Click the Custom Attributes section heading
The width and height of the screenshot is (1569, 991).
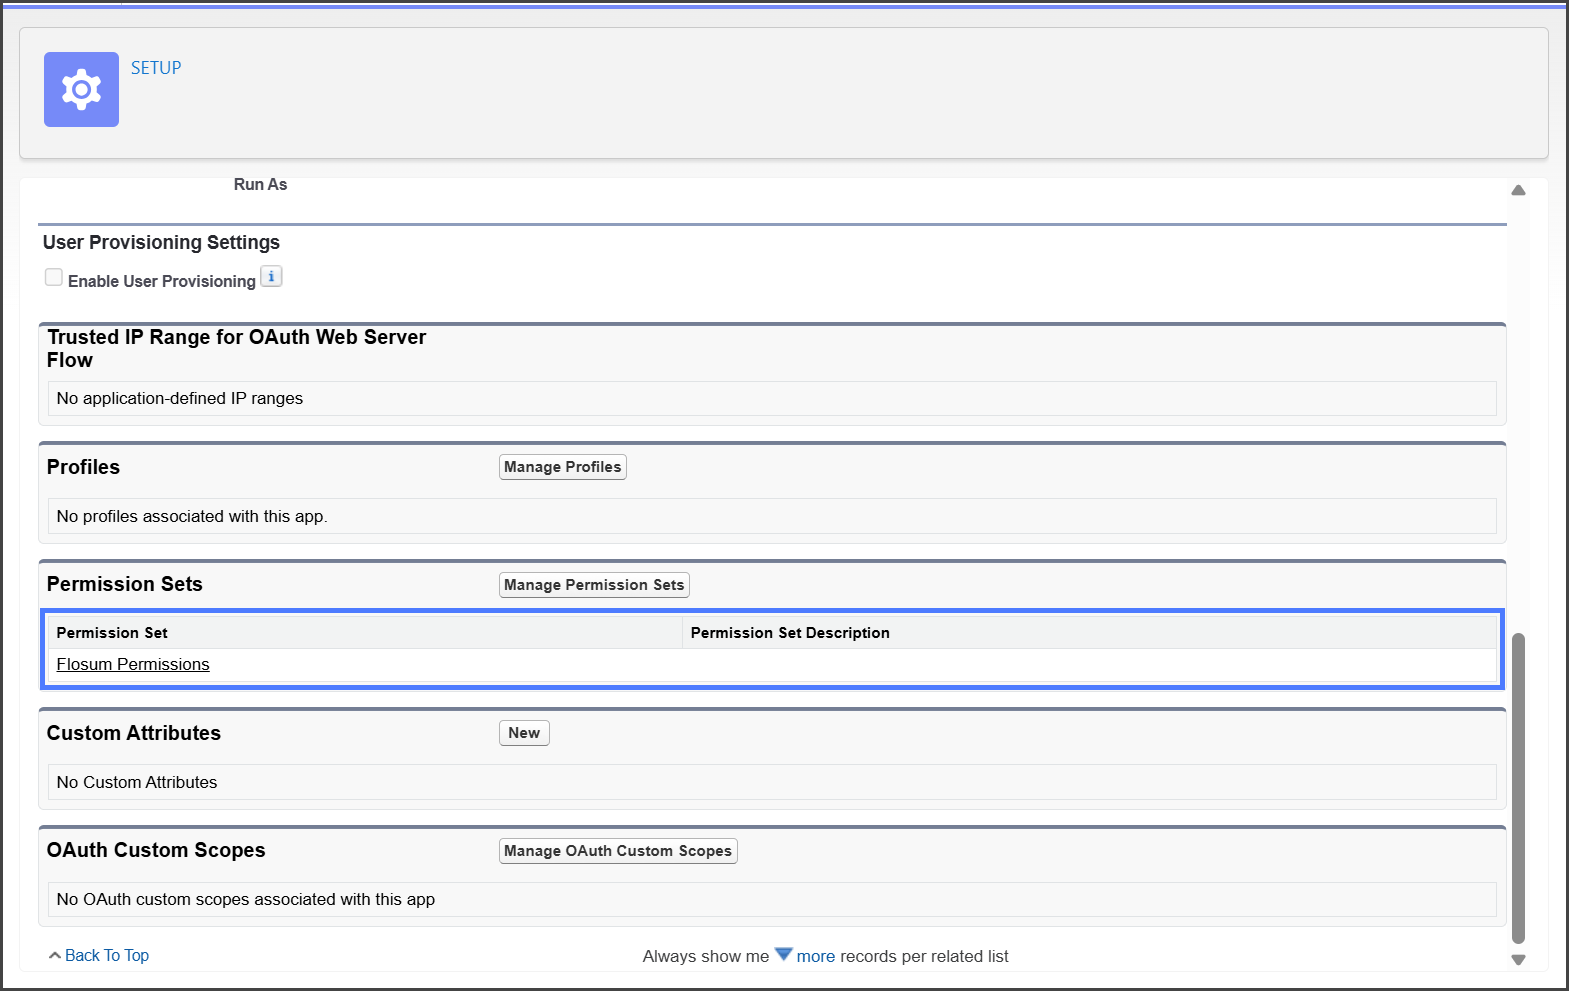point(134,733)
